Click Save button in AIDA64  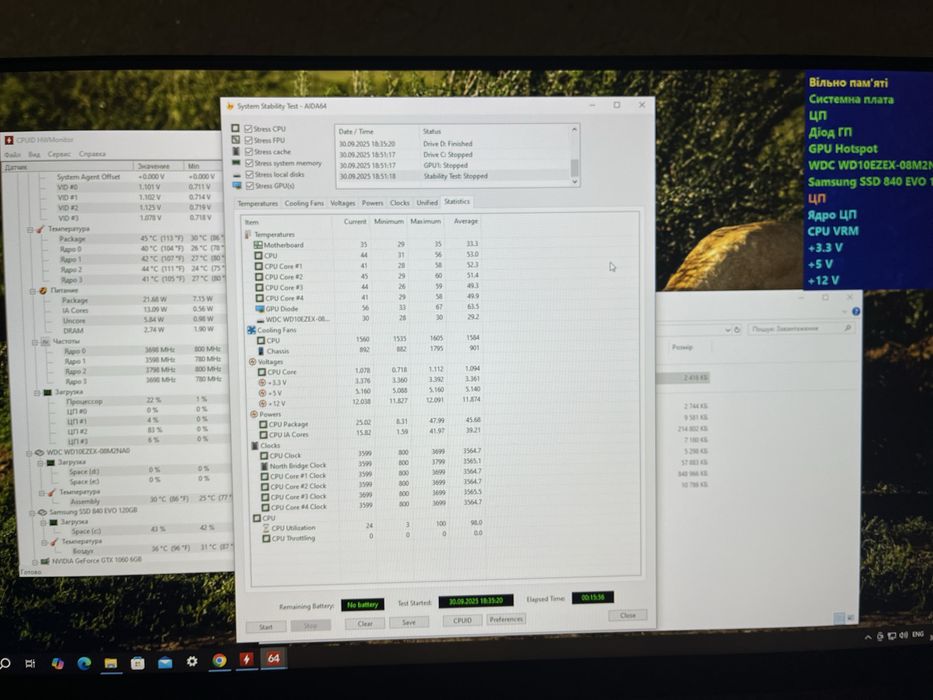pos(409,623)
